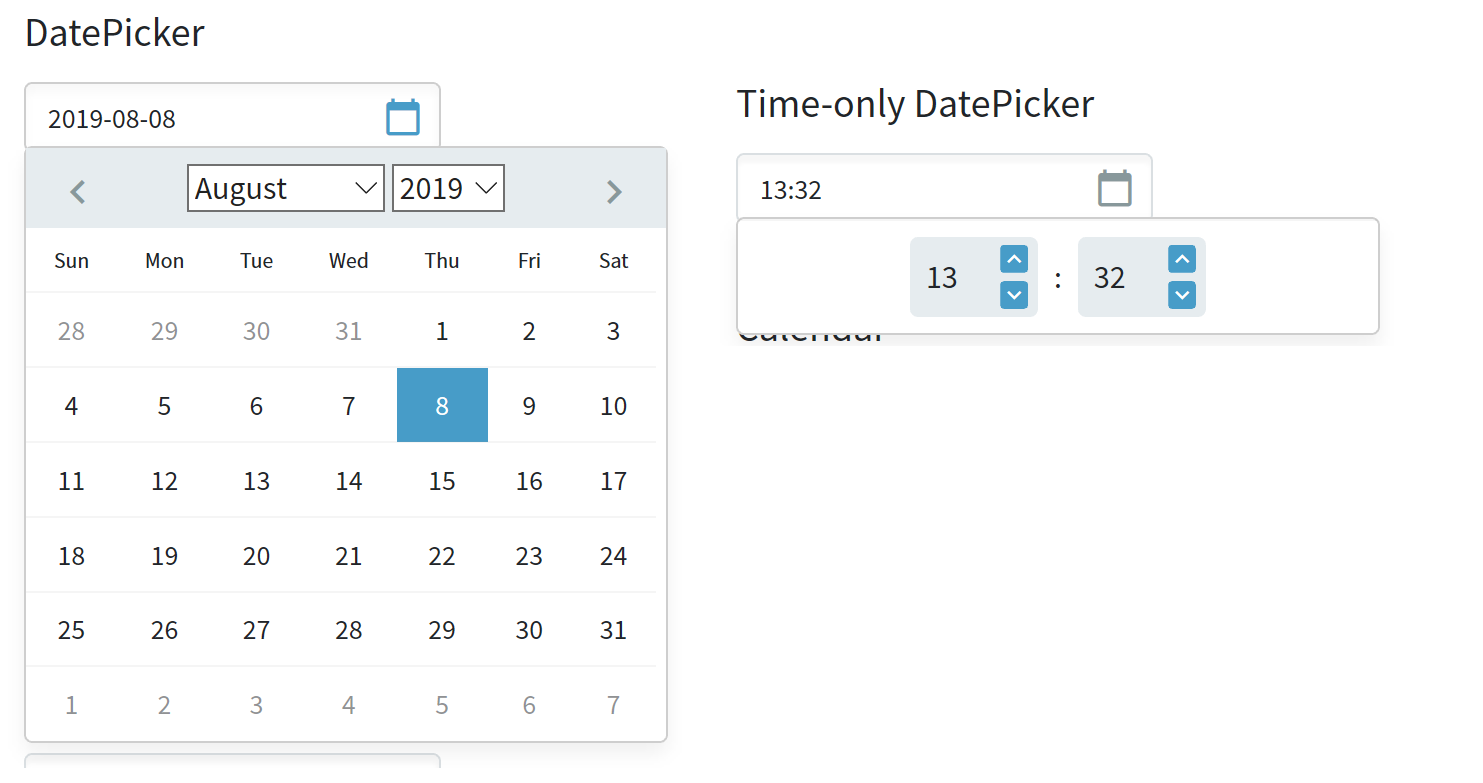Click the blue calendar icon in date field
This screenshot has width=1483, height=783.
tap(403, 118)
